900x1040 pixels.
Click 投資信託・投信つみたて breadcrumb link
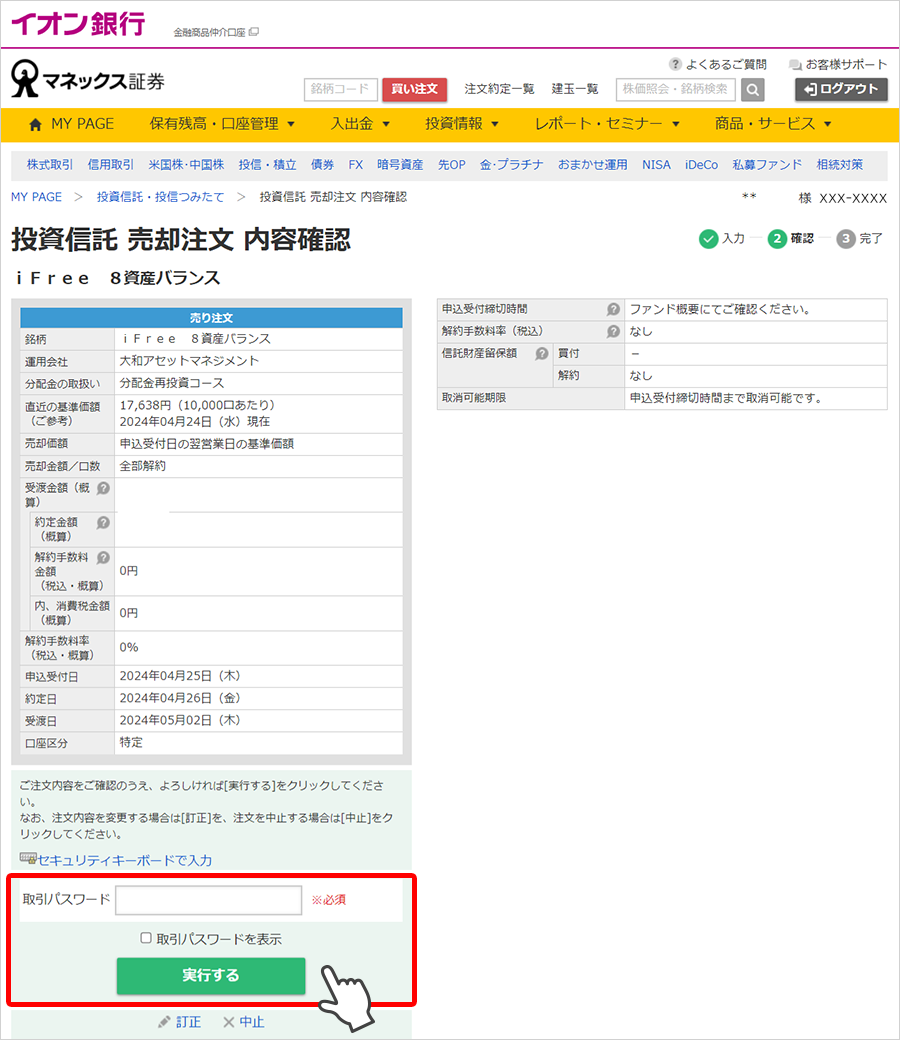[x=161, y=197]
